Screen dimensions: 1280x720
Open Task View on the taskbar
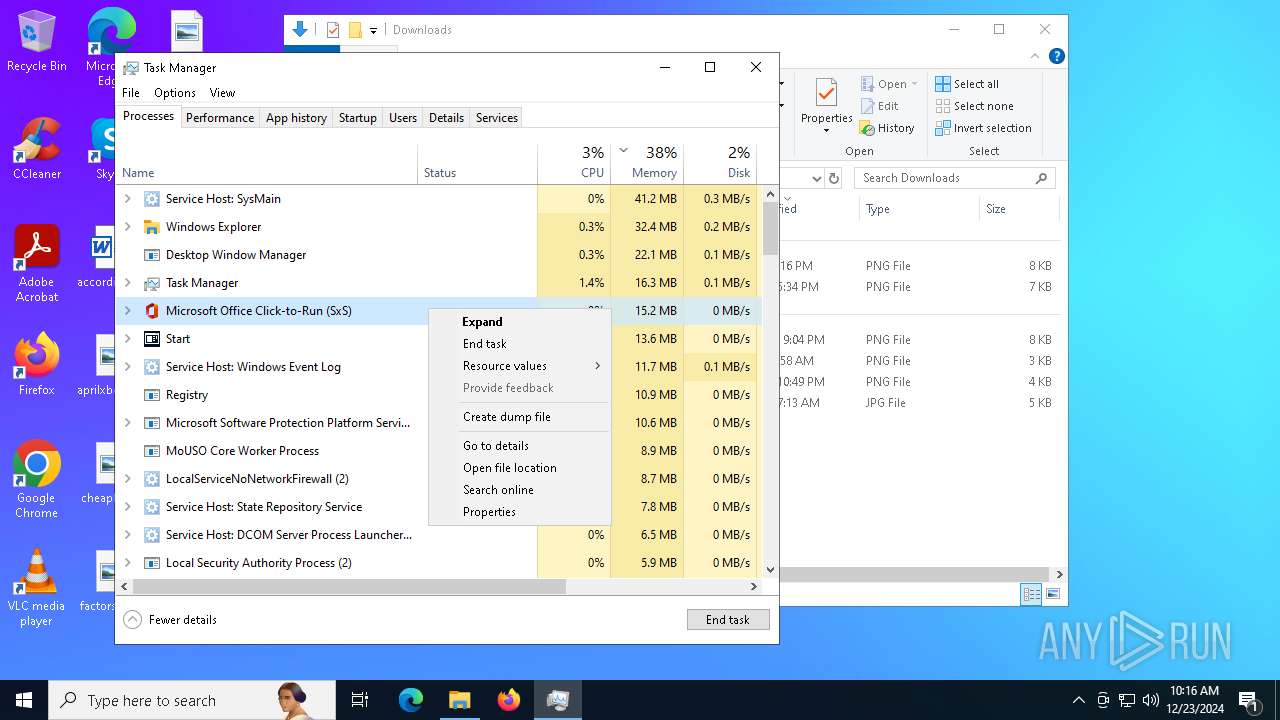point(360,700)
